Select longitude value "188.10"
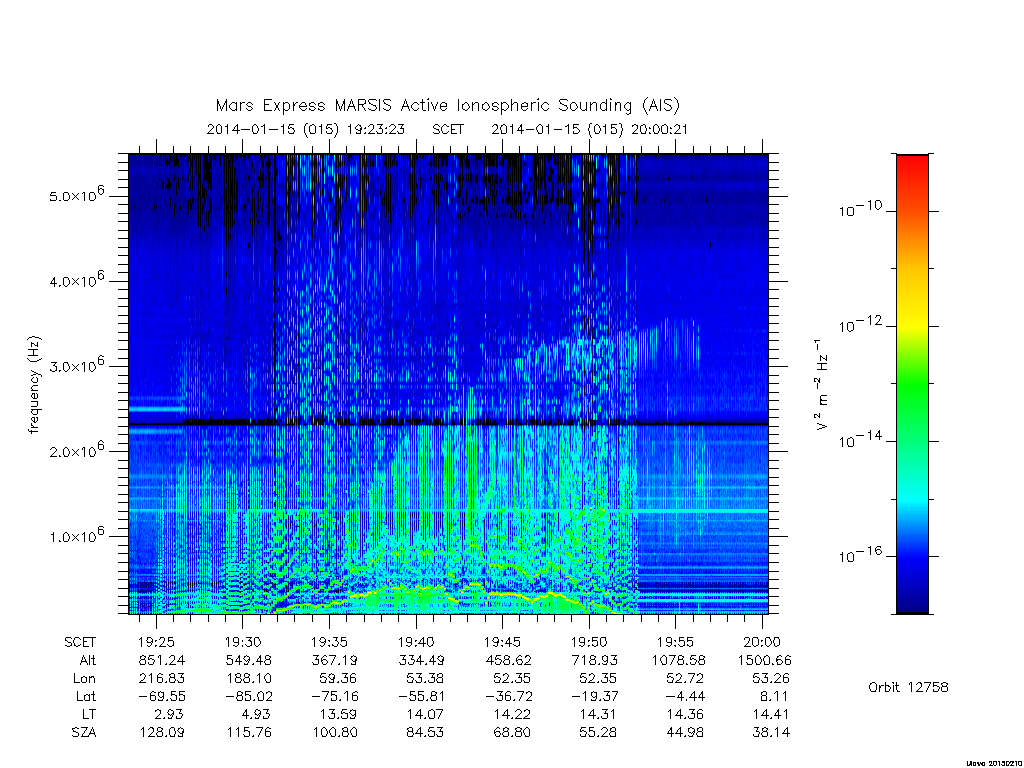This screenshot has height=768, width=1024. coord(249,679)
